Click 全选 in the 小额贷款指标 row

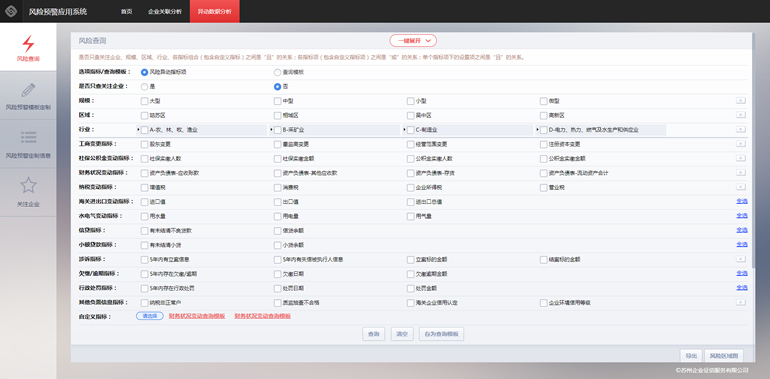(x=742, y=244)
